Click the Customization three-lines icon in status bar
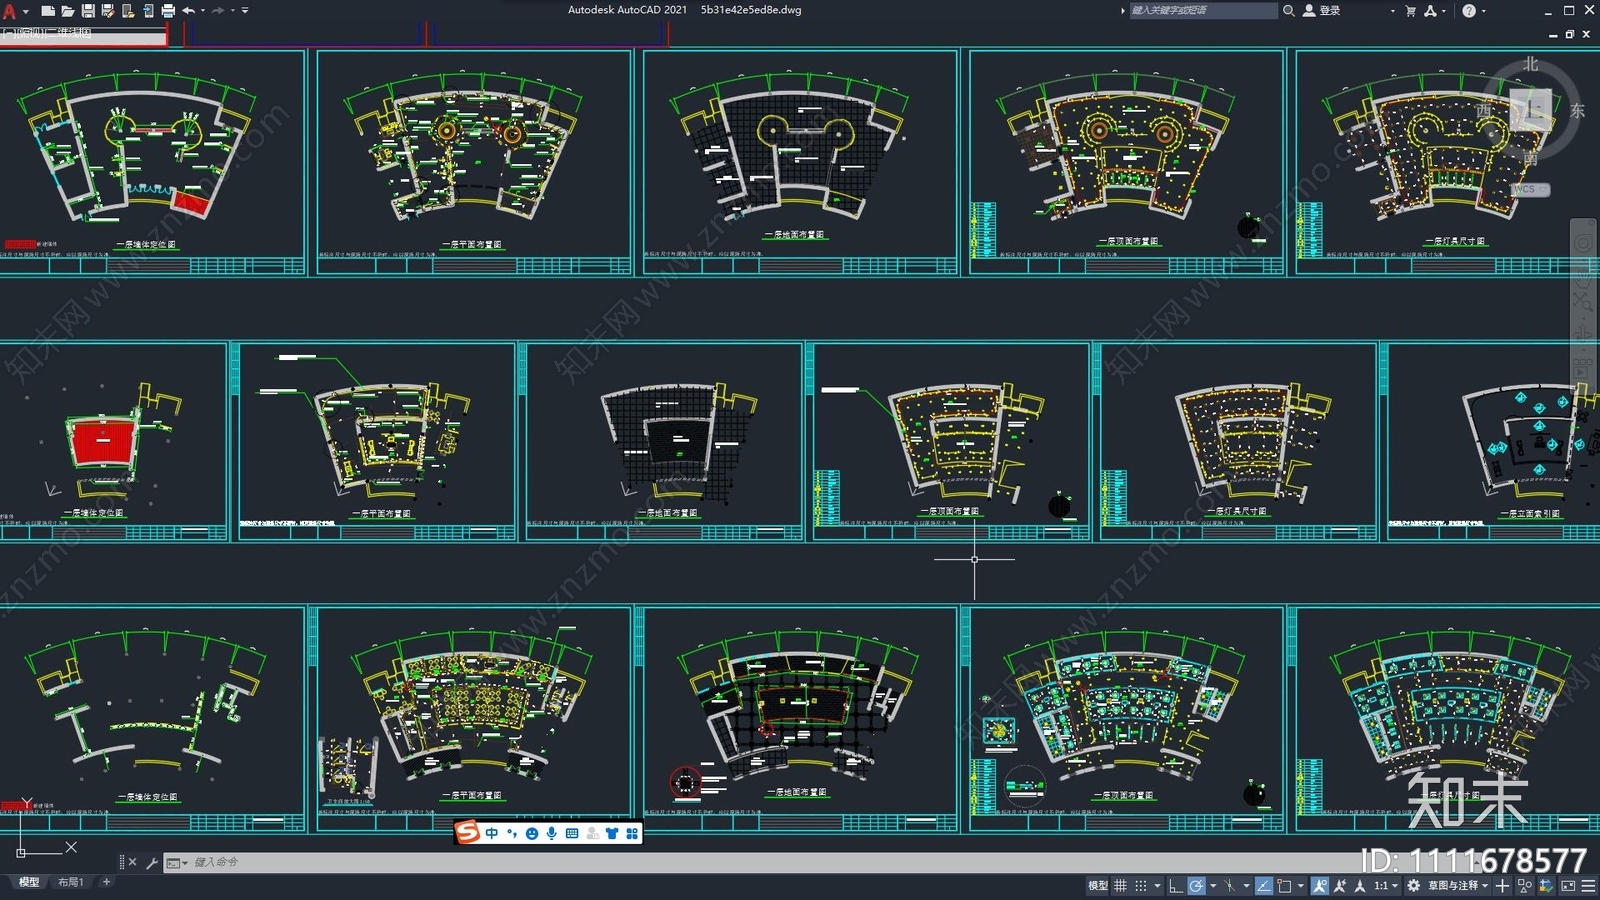 coord(1588,885)
